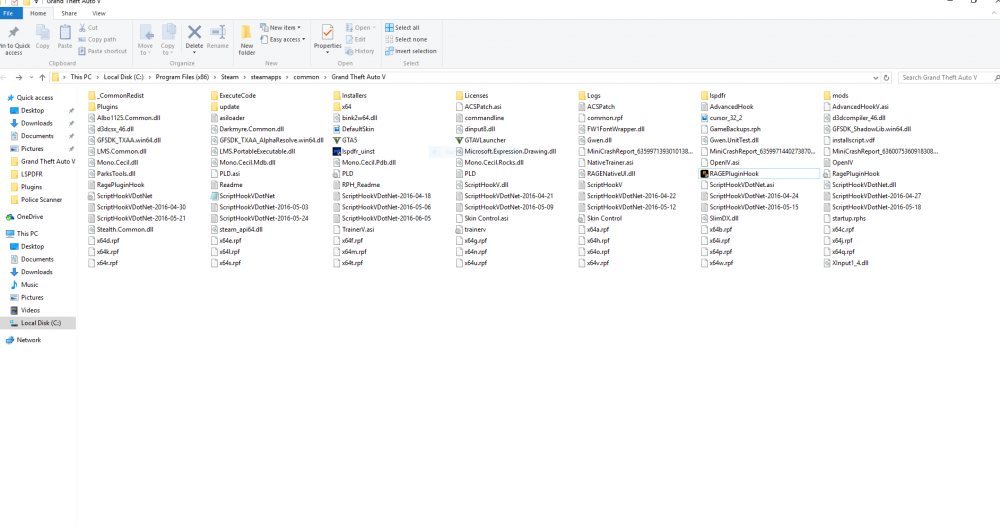Select the ScriptHookV.dll file
The image size is (1000, 526).
pyautogui.click(x=482, y=185)
